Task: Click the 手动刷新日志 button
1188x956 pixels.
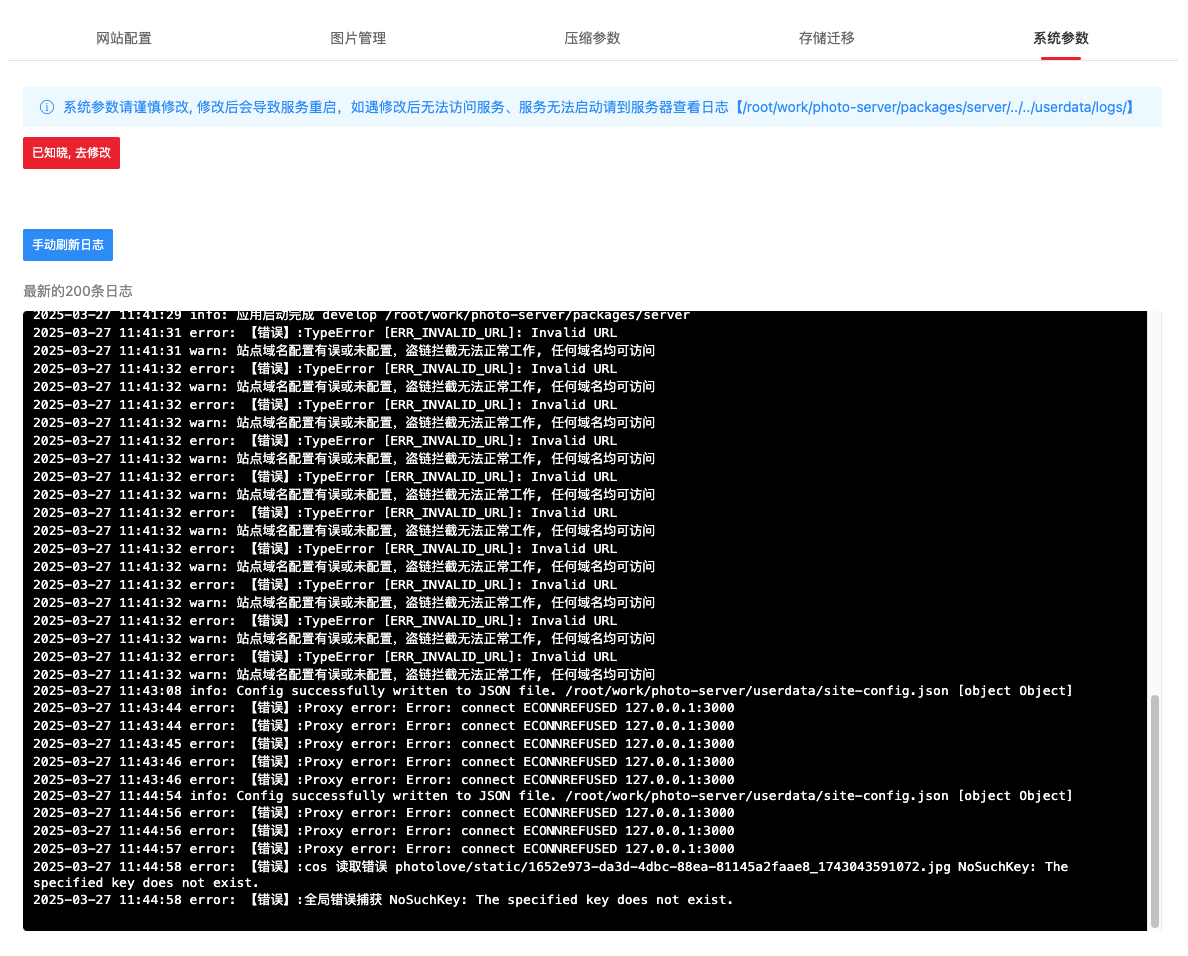Action: click(x=68, y=245)
